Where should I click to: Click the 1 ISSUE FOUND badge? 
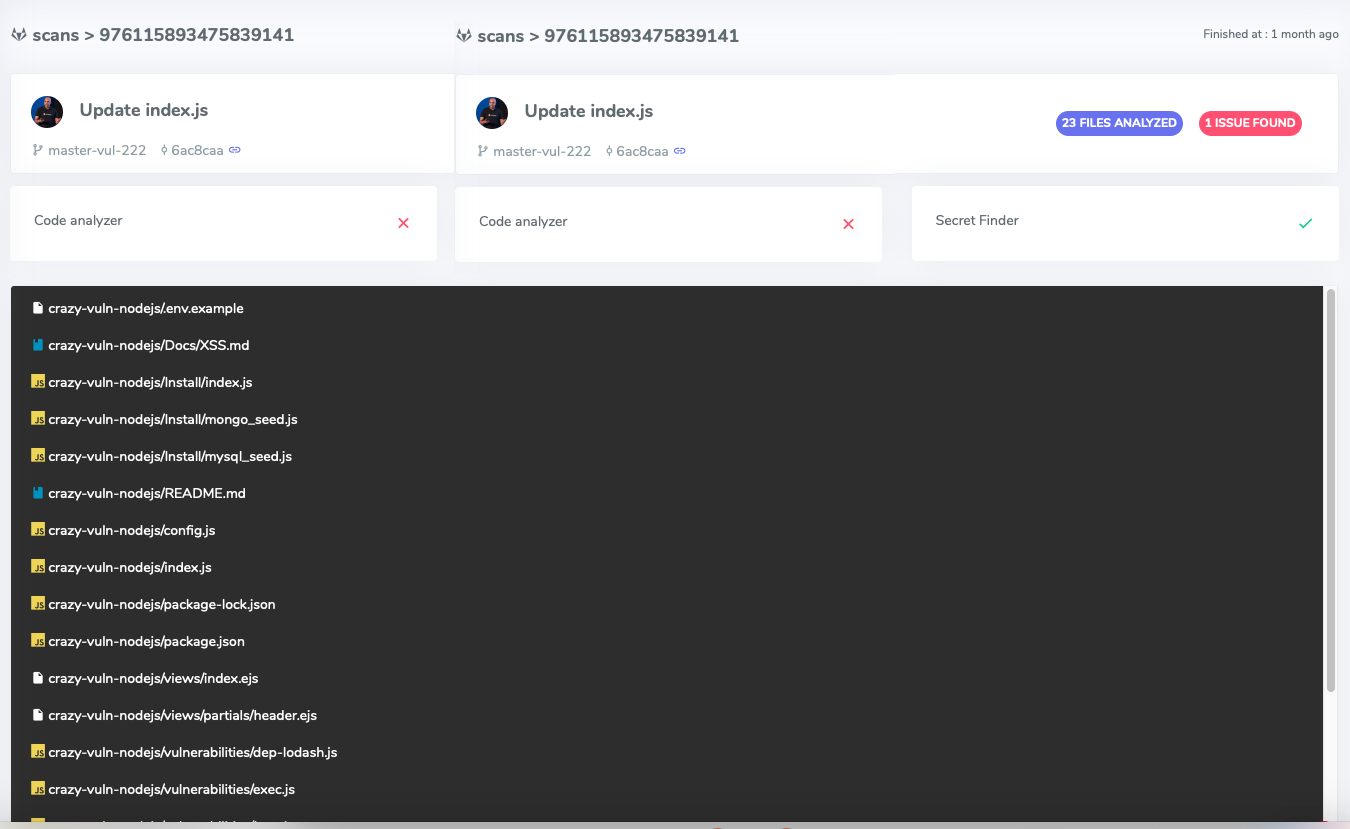pos(1250,123)
